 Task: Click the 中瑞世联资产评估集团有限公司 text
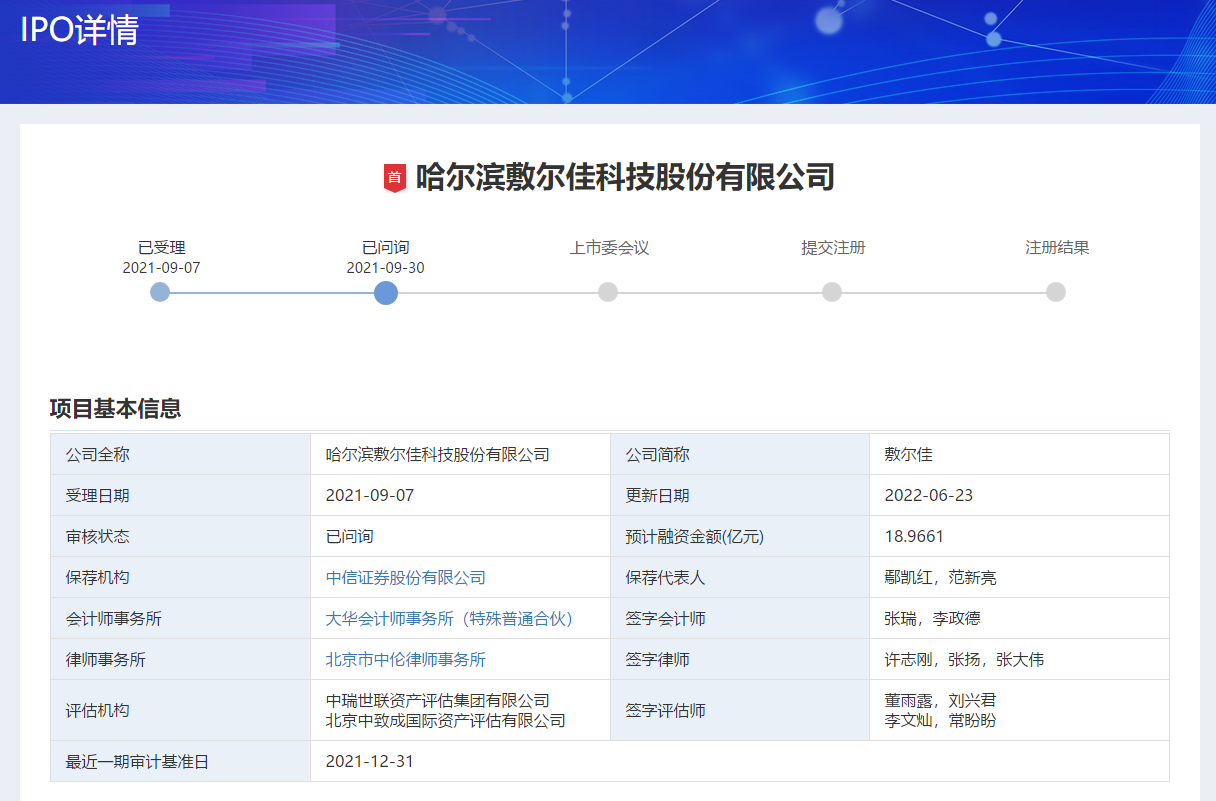[438, 701]
